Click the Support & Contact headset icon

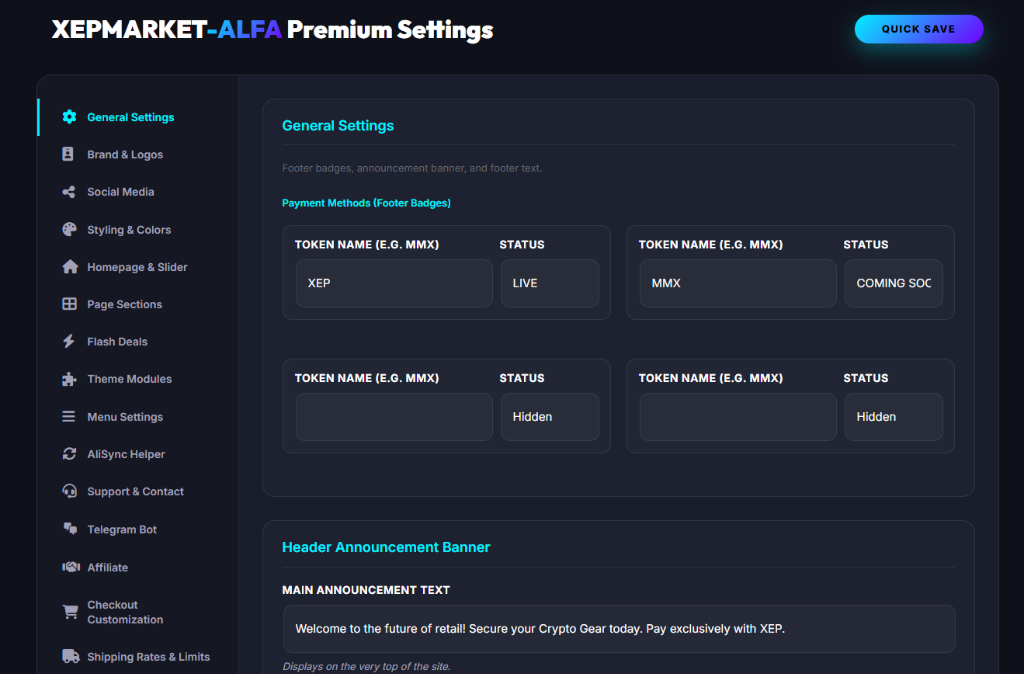coord(69,492)
